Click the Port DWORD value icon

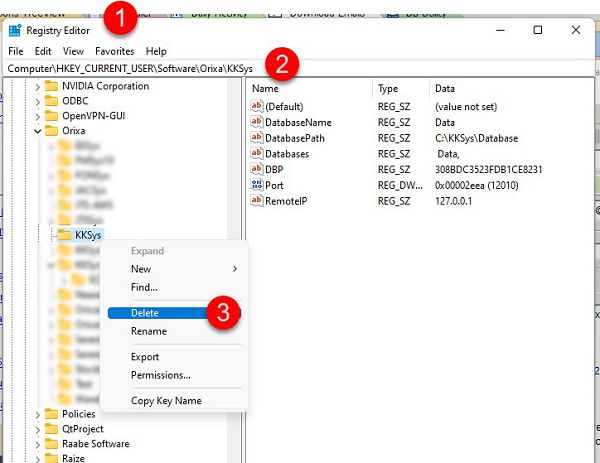pyautogui.click(x=258, y=185)
